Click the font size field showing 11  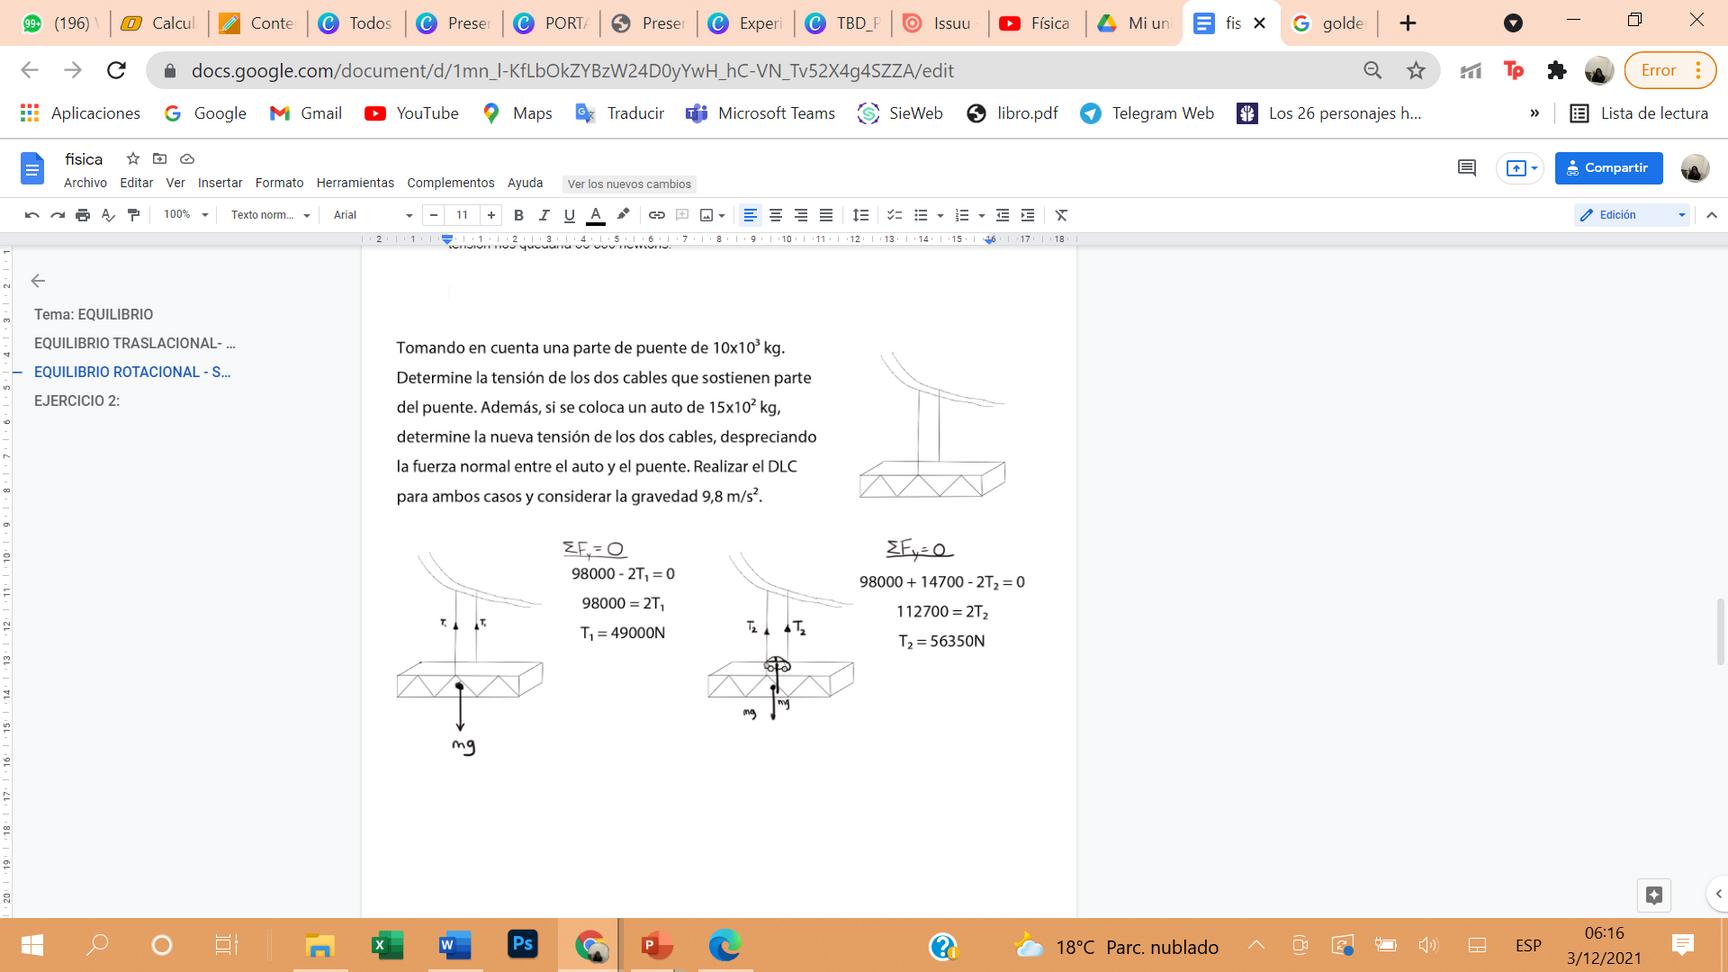click(462, 215)
